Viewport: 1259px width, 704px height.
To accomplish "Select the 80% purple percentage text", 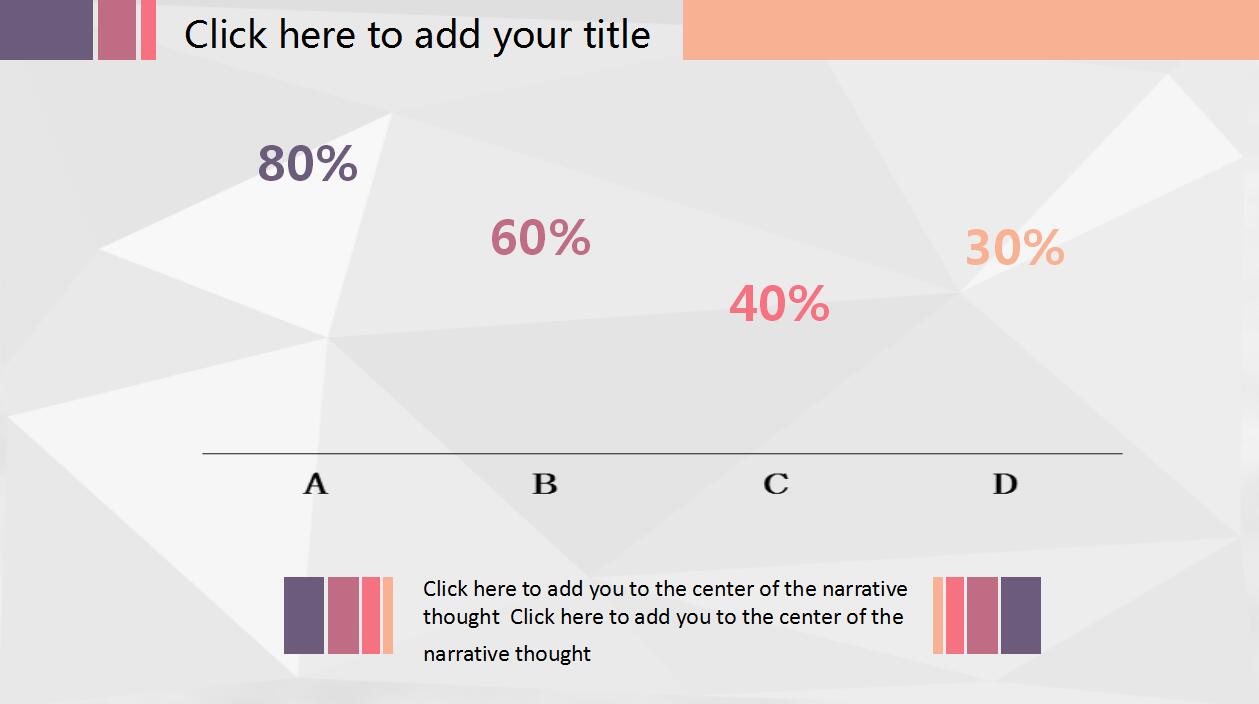I will [307, 163].
